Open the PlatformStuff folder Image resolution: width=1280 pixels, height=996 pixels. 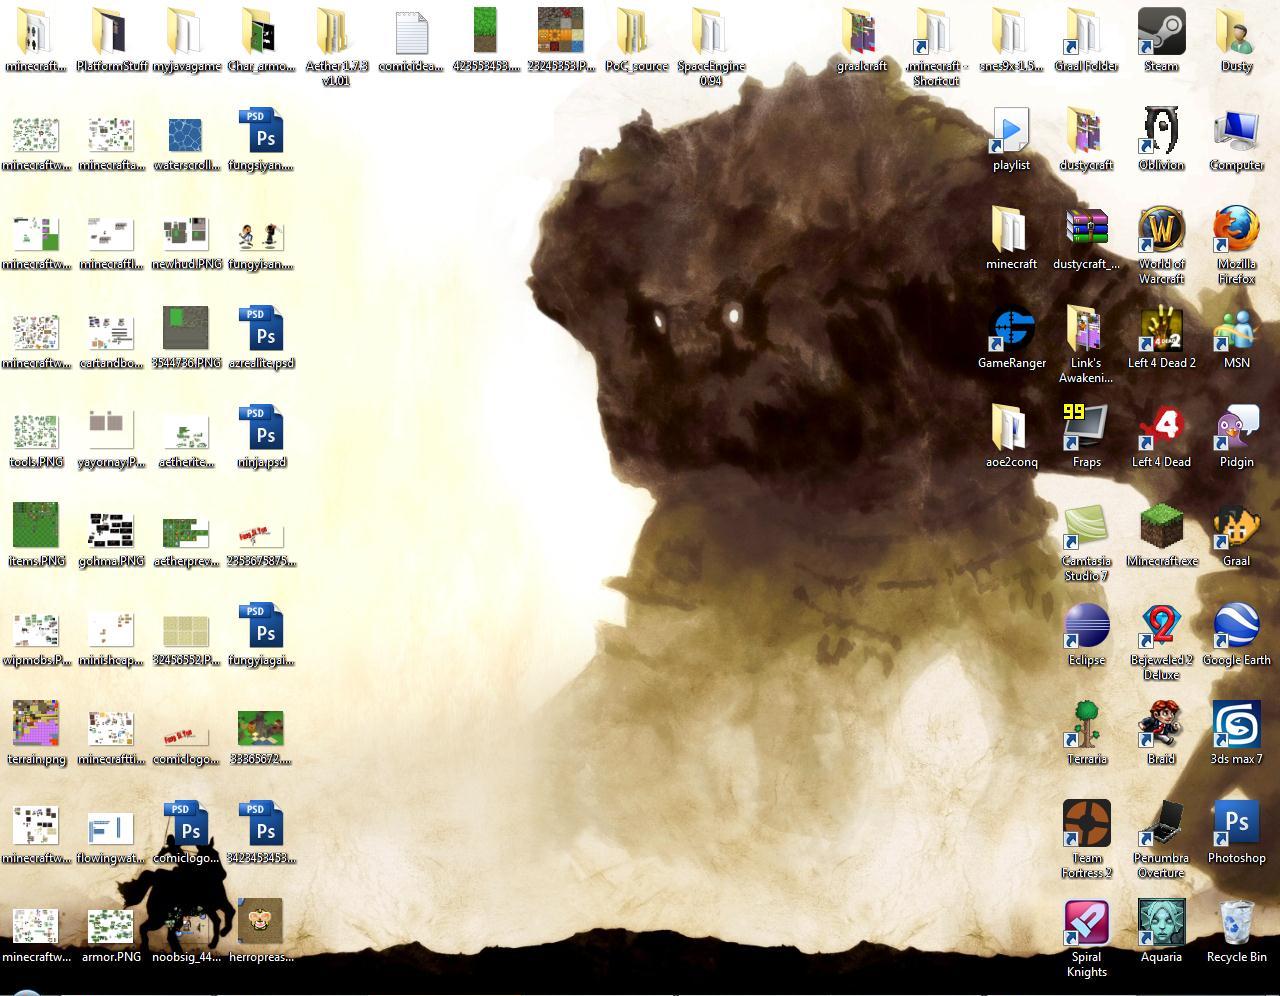tap(111, 33)
